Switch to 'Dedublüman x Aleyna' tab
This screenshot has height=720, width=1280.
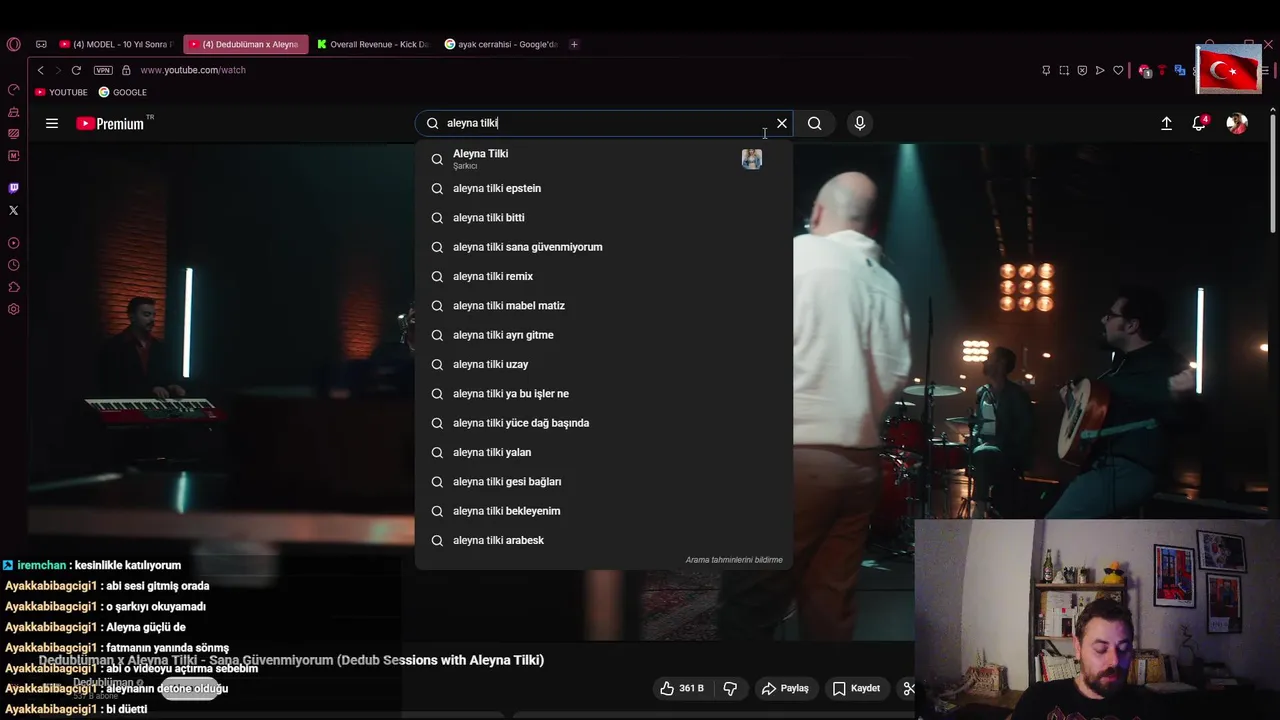click(246, 44)
